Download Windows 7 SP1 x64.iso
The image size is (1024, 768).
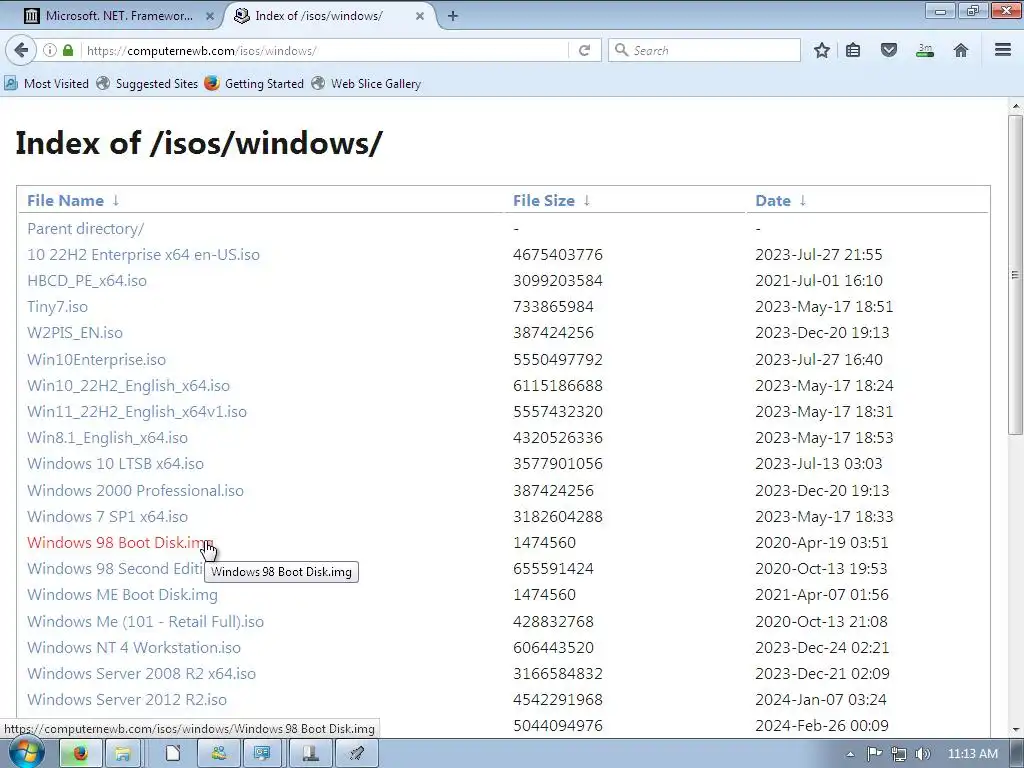107,517
